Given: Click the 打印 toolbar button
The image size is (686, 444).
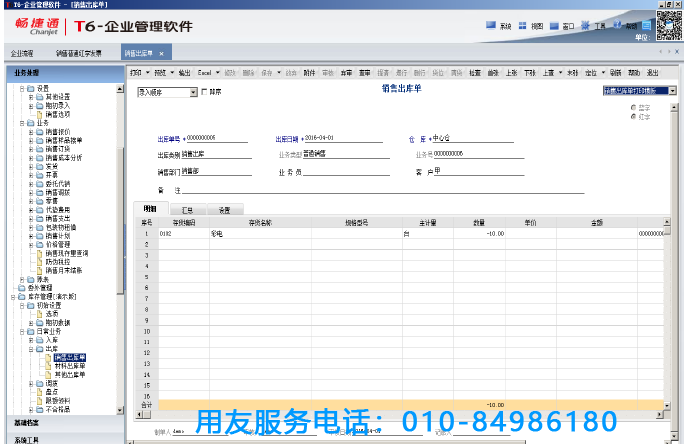Looking at the screenshot, I should (x=136, y=73).
